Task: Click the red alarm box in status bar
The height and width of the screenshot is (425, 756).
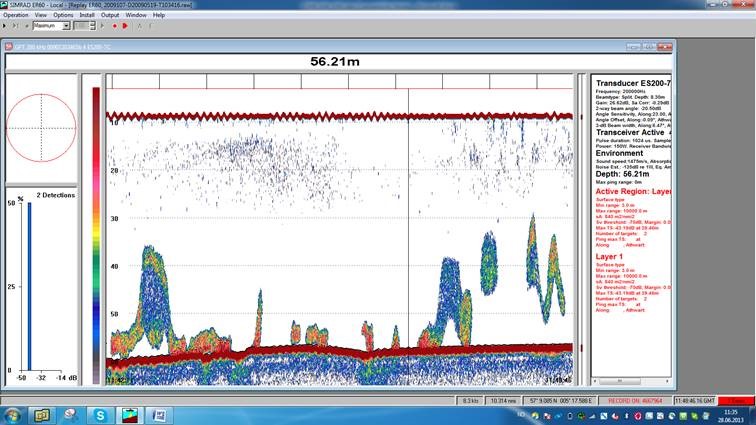Action: 736,400
